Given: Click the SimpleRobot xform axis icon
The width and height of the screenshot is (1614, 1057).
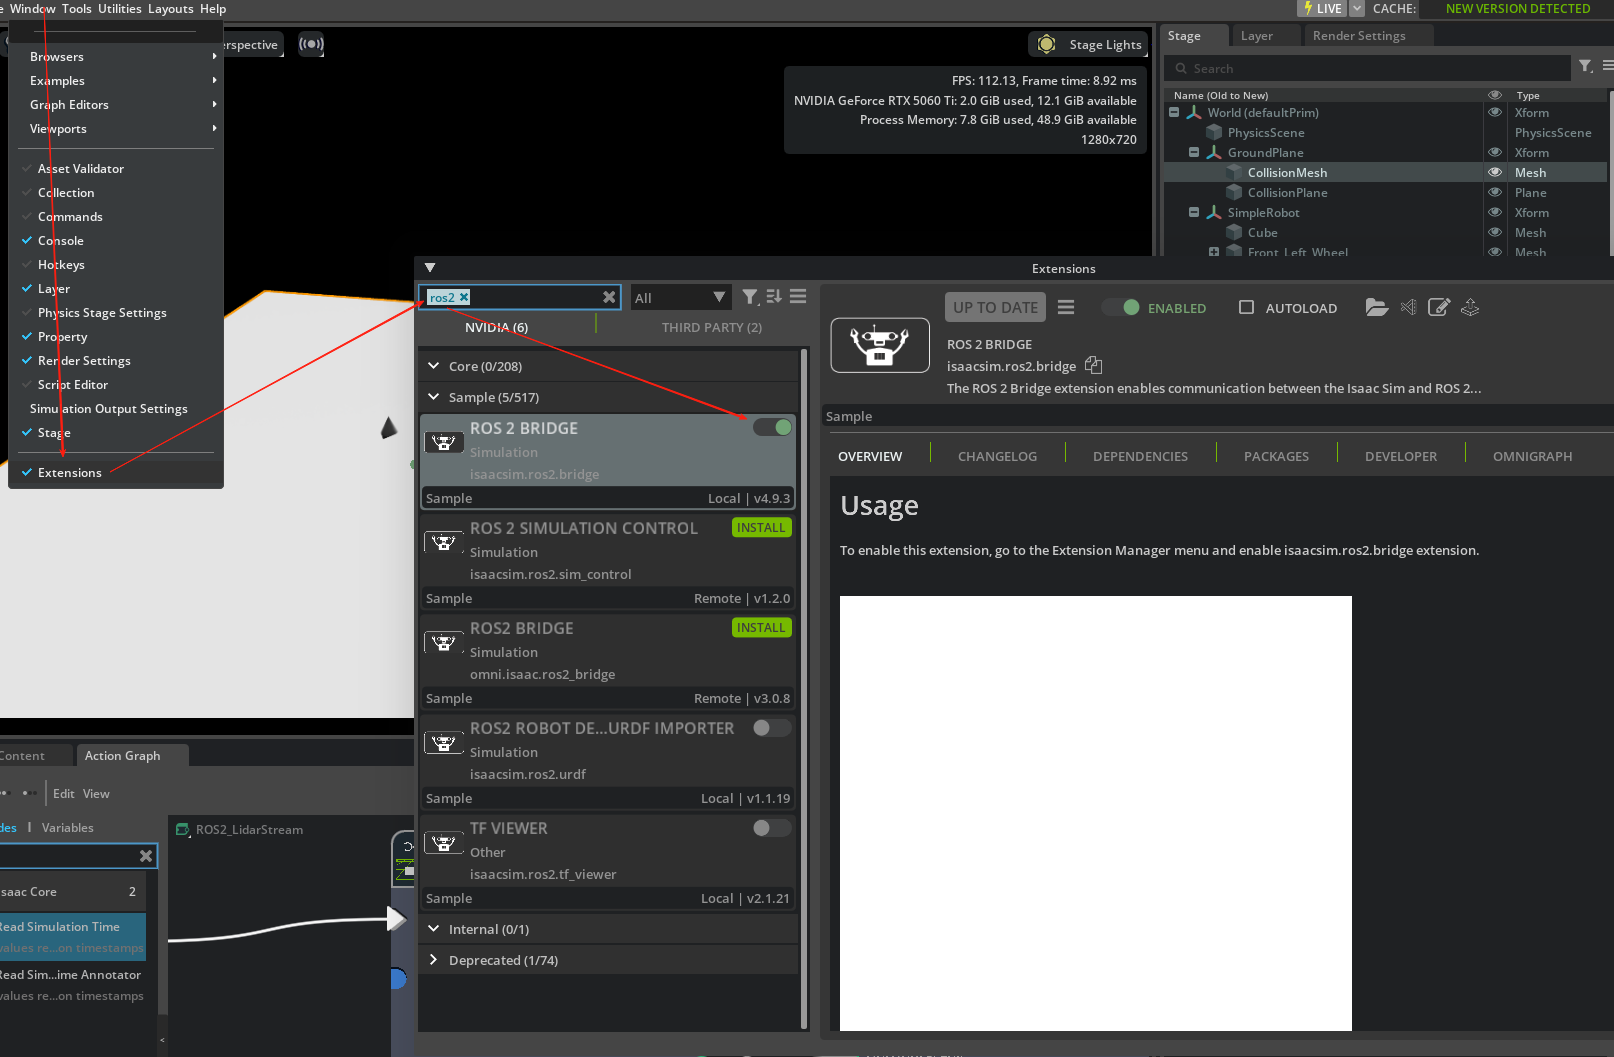Looking at the screenshot, I should (x=1214, y=213).
